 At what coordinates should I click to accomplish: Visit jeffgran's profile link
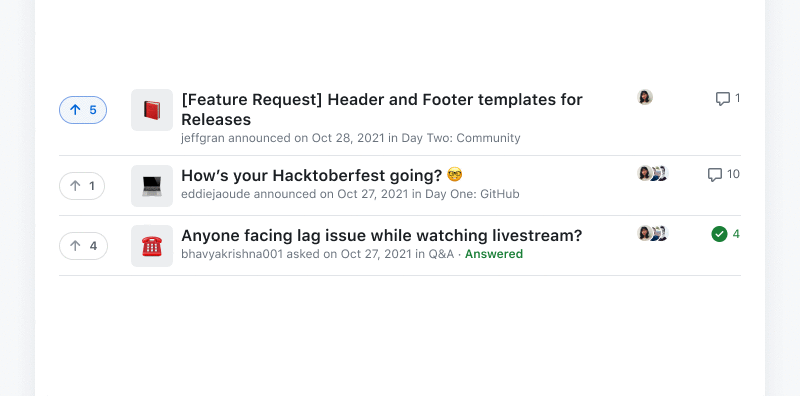[x=203, y=138]
